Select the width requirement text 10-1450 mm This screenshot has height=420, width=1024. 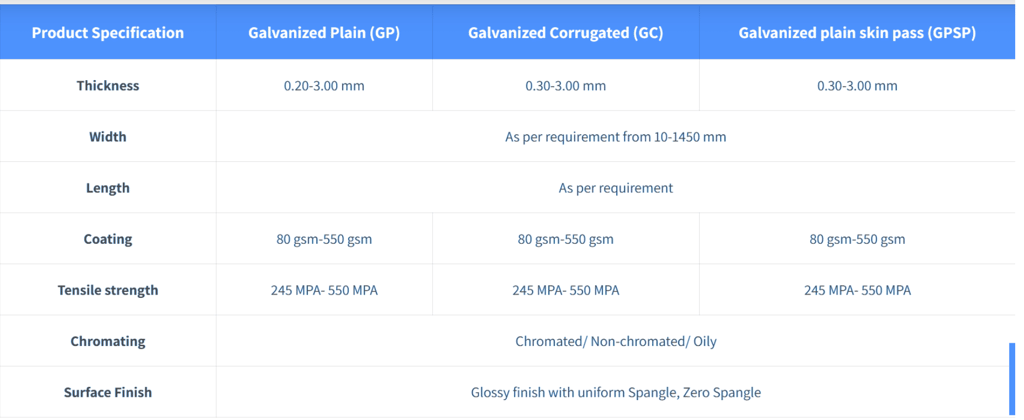pos(615,137)
